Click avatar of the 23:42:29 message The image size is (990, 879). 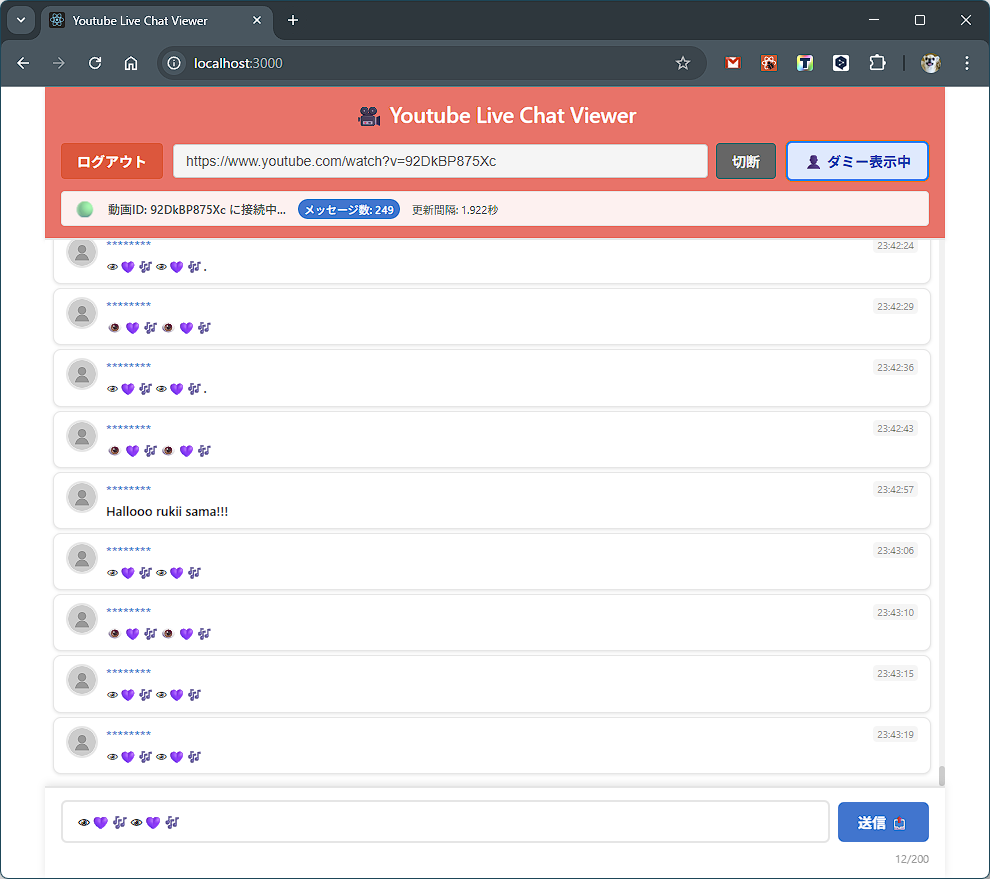(82, 313)
